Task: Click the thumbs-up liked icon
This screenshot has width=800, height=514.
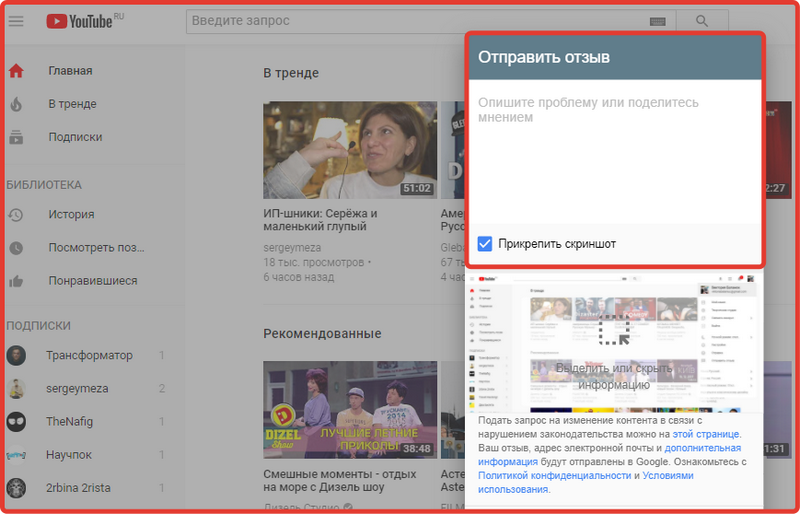Action: click(16, 281)
